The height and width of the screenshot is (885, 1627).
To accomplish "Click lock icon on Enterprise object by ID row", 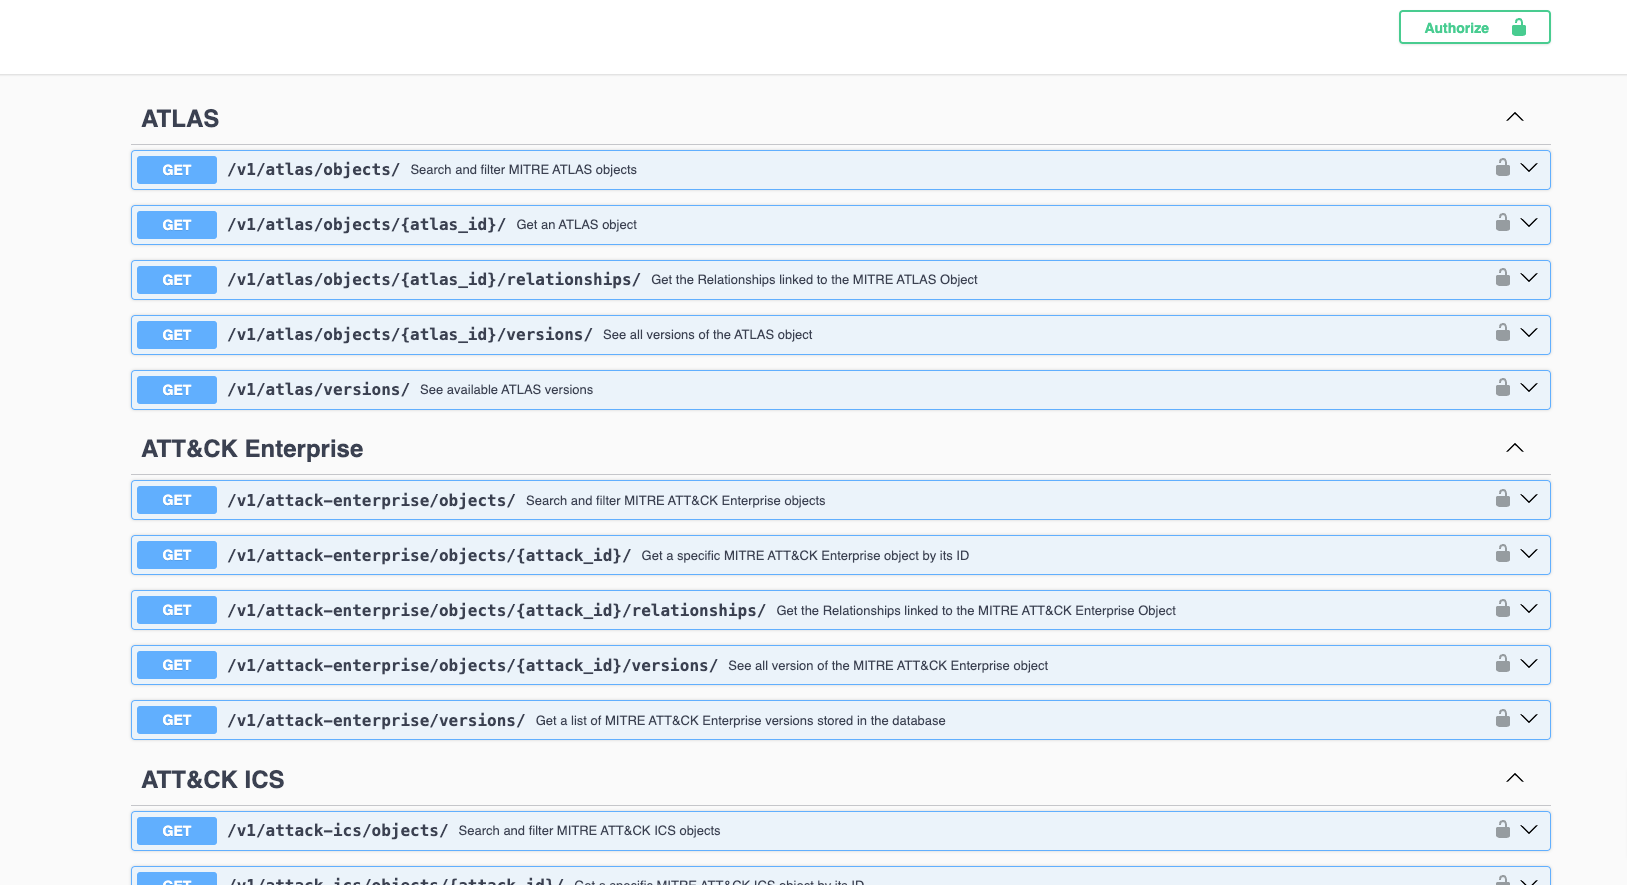I will pos(1502,553).
